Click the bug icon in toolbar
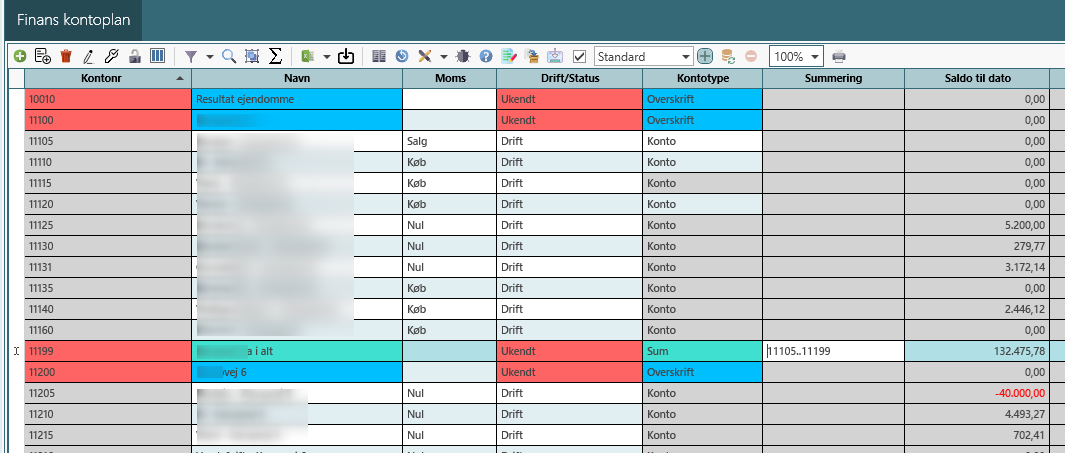Image resolution: width=1065 pixels, height=453 pixels. click(x=463, y=57)
